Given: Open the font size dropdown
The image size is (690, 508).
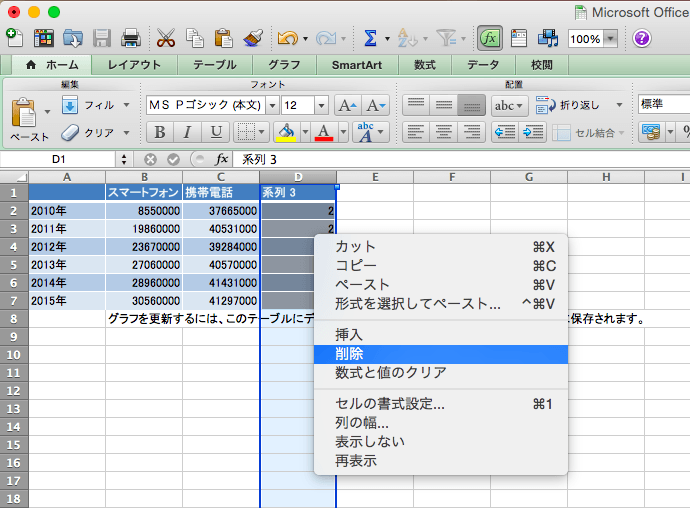Looking at the screenshot, I should [x=321, y=105].
